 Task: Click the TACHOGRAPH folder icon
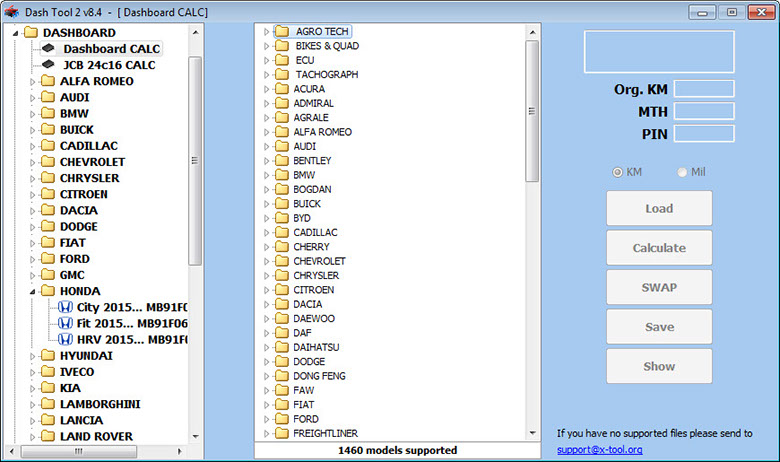tap(281, 75)
